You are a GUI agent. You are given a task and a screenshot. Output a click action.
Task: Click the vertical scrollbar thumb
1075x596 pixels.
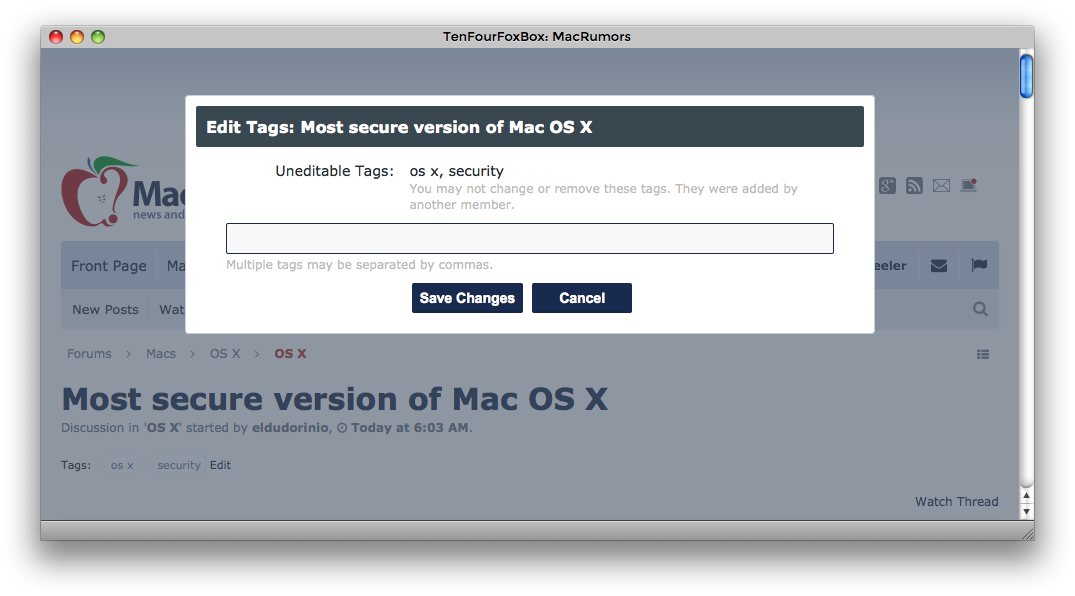tap(1026, 75)
